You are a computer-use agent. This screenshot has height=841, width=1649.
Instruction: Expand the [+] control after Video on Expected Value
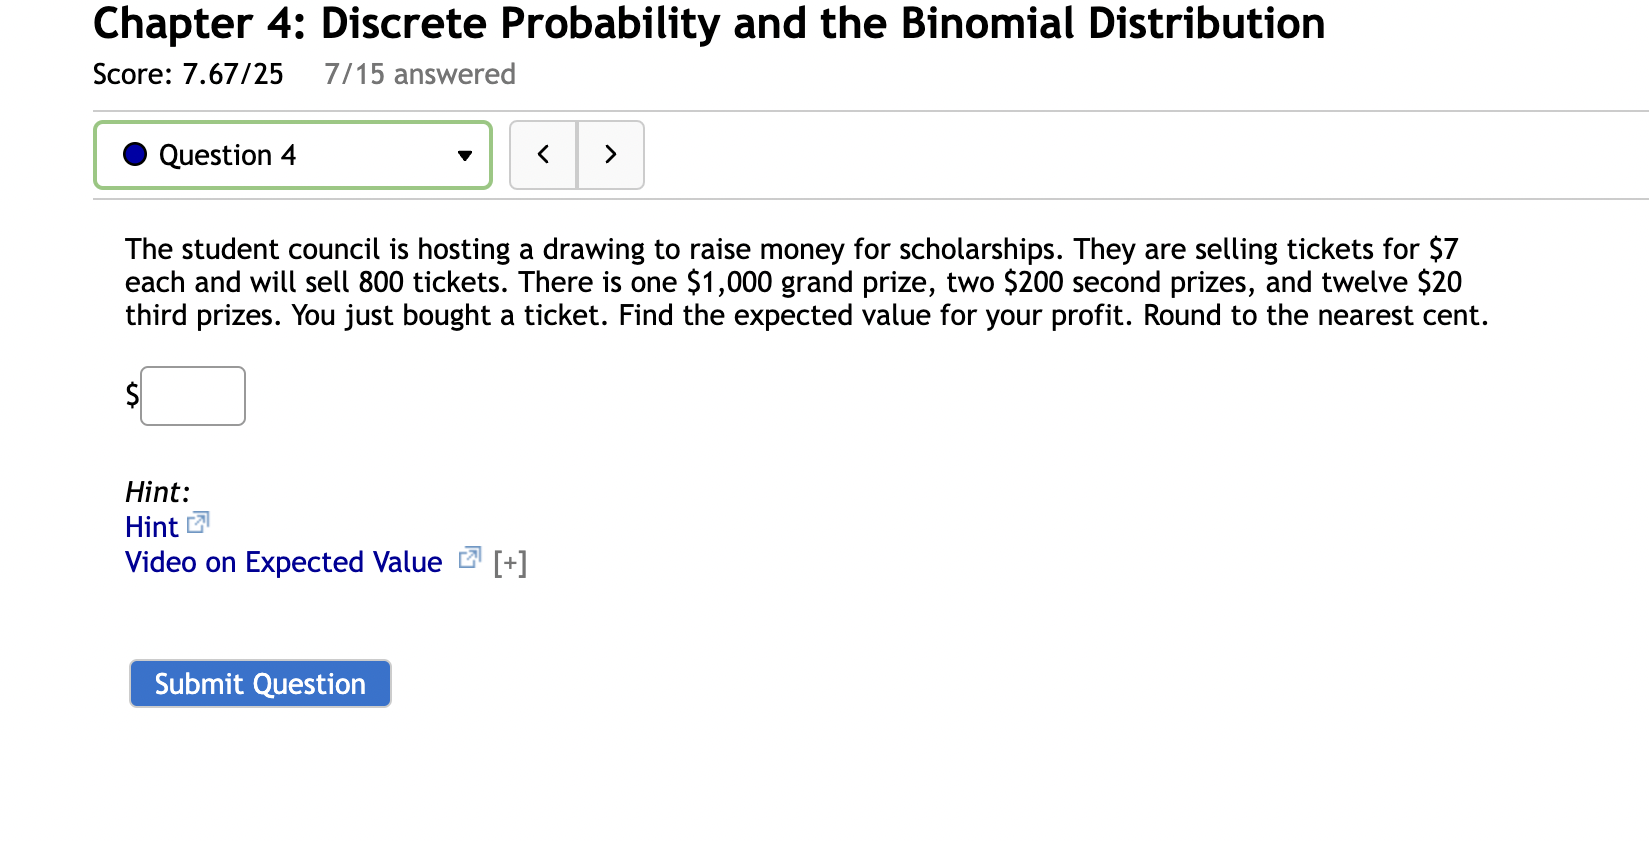[510, 562]
